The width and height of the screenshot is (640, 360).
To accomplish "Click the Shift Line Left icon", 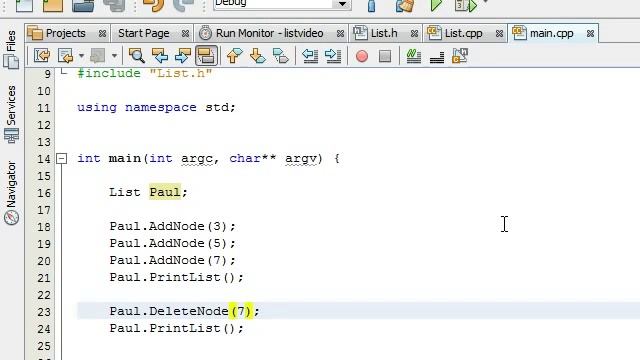I will pyautogui.click(x=310, y=56).
